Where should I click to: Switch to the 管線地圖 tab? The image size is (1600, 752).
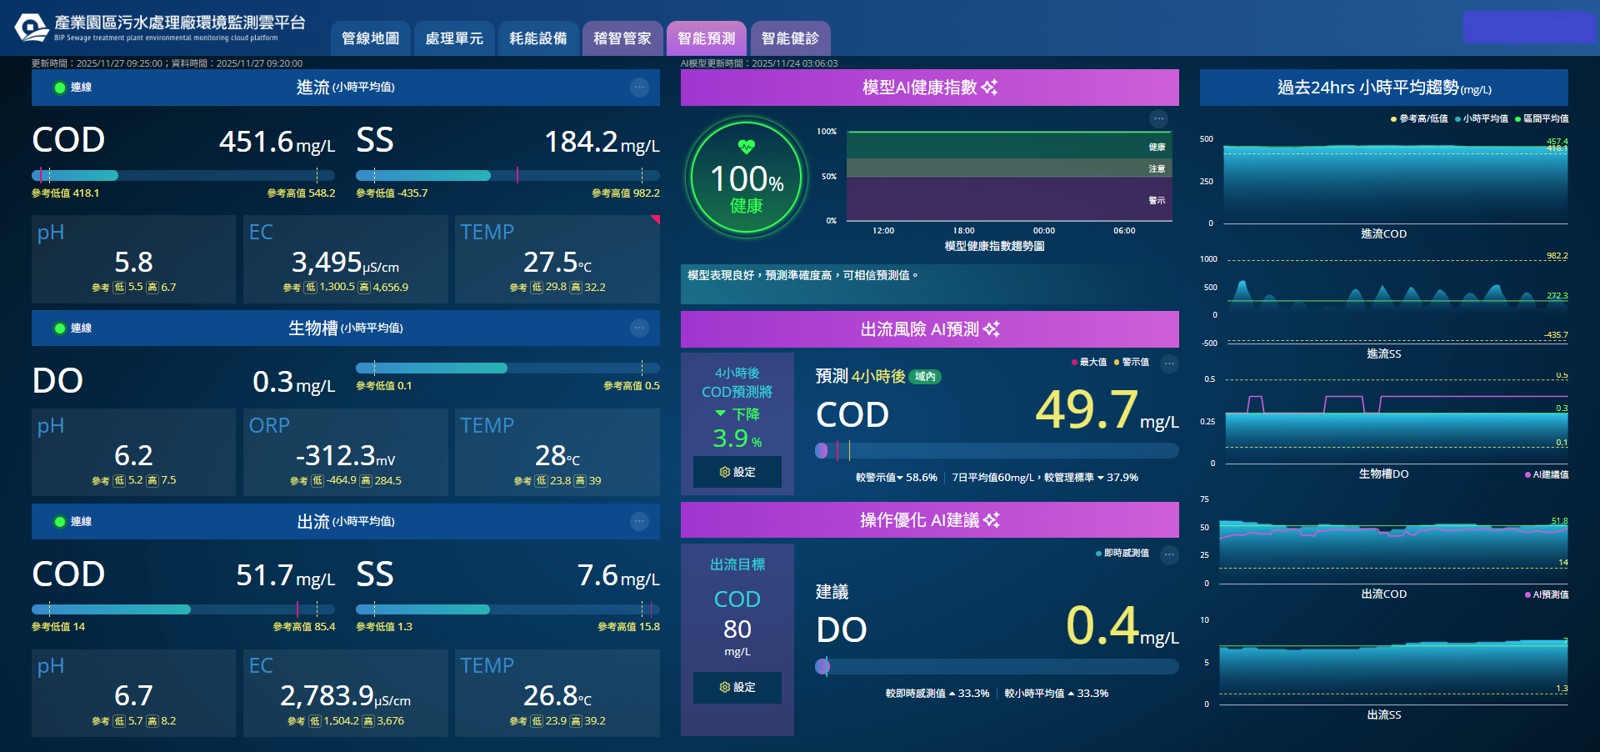370,38
